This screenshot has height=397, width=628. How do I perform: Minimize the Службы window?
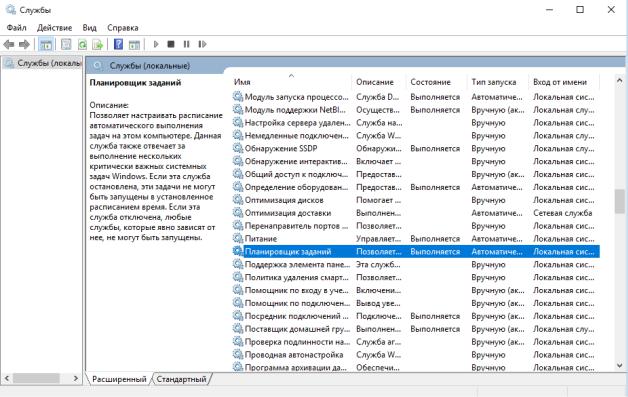550,10
